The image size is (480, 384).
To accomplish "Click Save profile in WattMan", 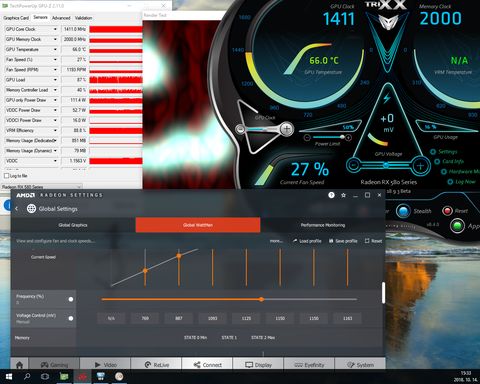I will [x=343, y=241].
